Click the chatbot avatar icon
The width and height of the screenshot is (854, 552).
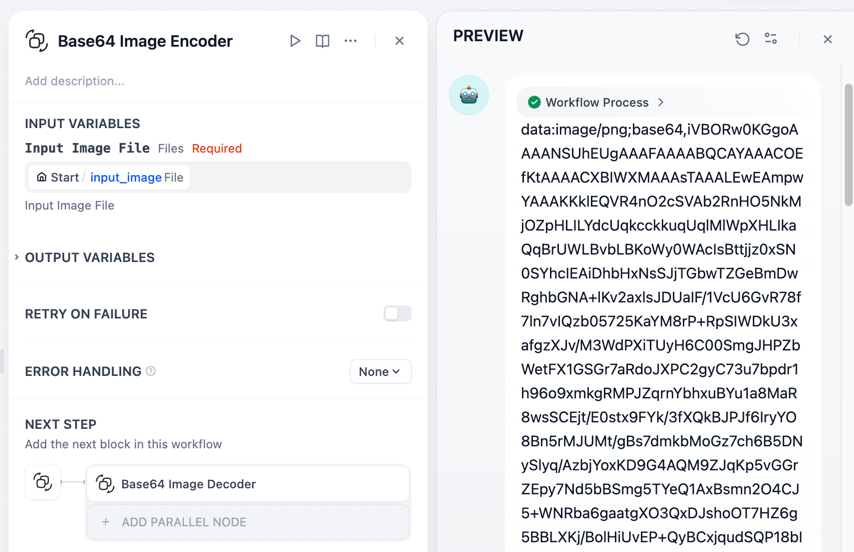point(469,96)
